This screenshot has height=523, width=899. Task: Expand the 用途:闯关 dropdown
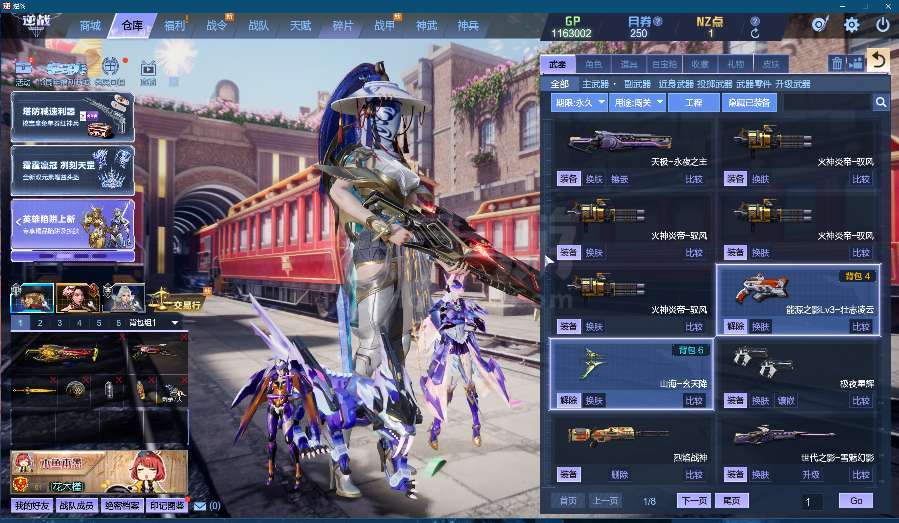(x=637, y=103)
